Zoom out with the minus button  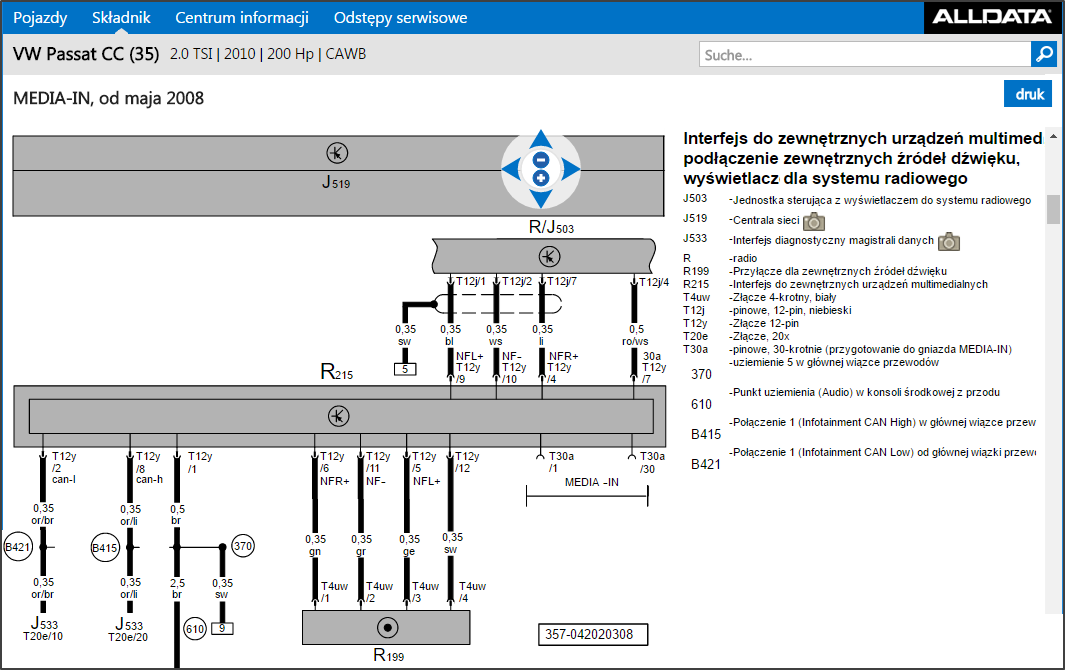tap(541, 160)
